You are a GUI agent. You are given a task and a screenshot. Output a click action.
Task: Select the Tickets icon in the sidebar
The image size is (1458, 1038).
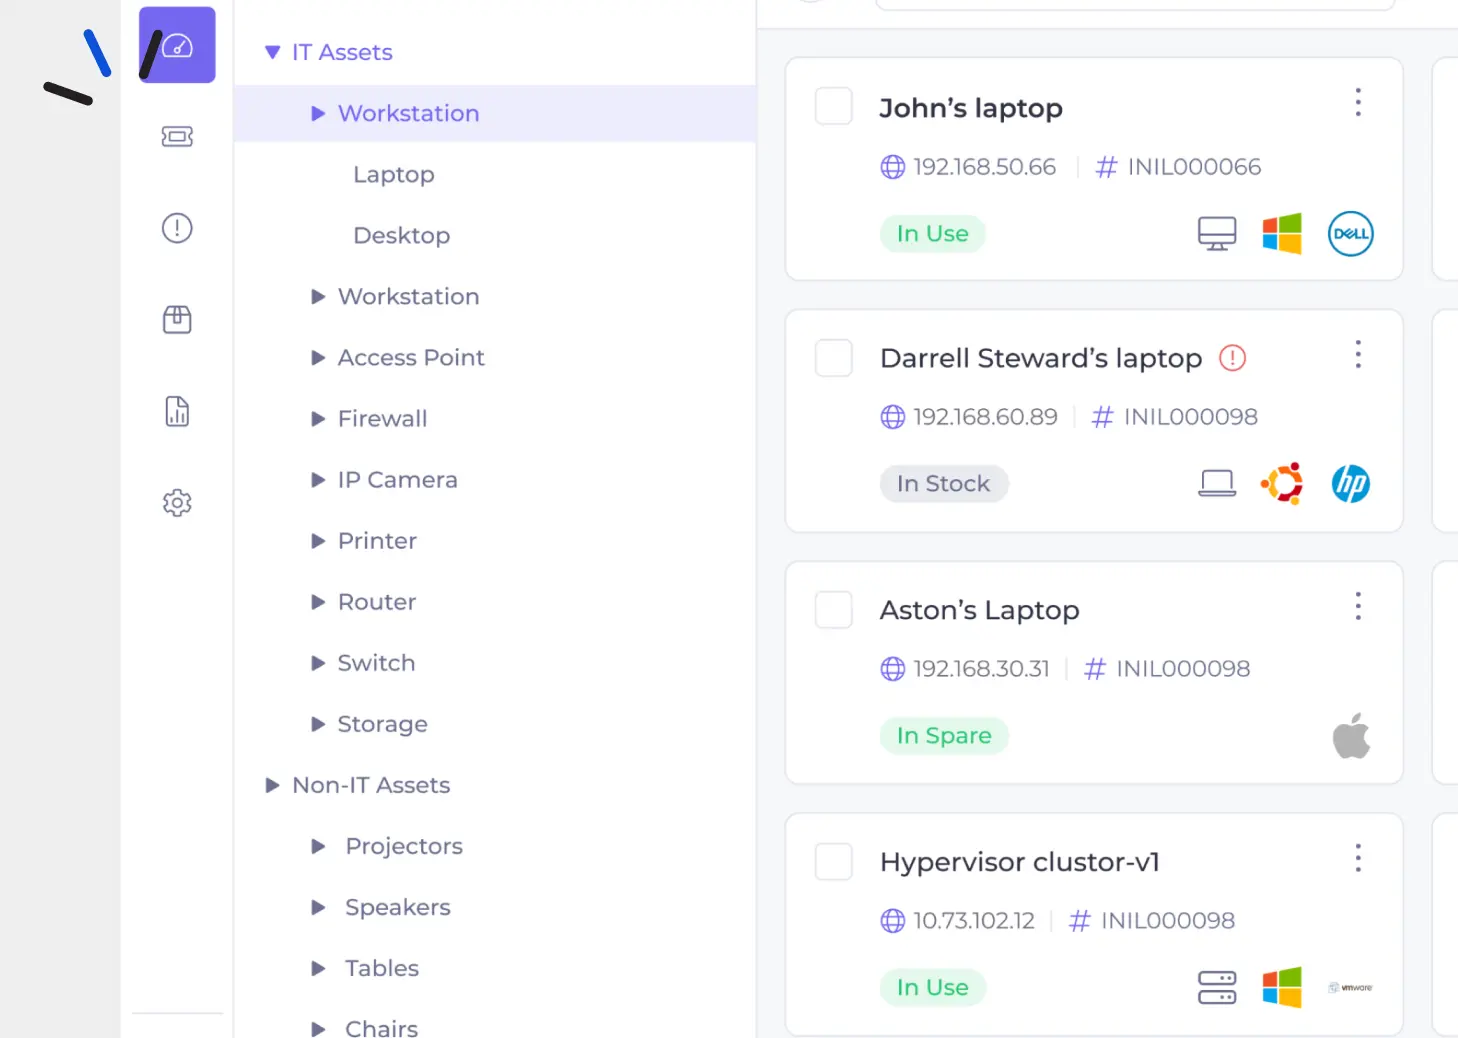click(x=177, y=137)
